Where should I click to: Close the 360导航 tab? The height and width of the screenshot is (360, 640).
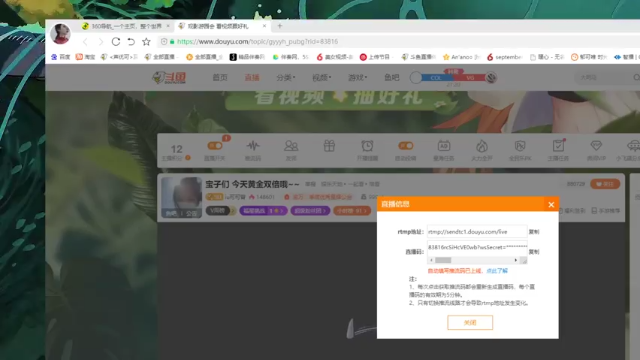point(168,26)
